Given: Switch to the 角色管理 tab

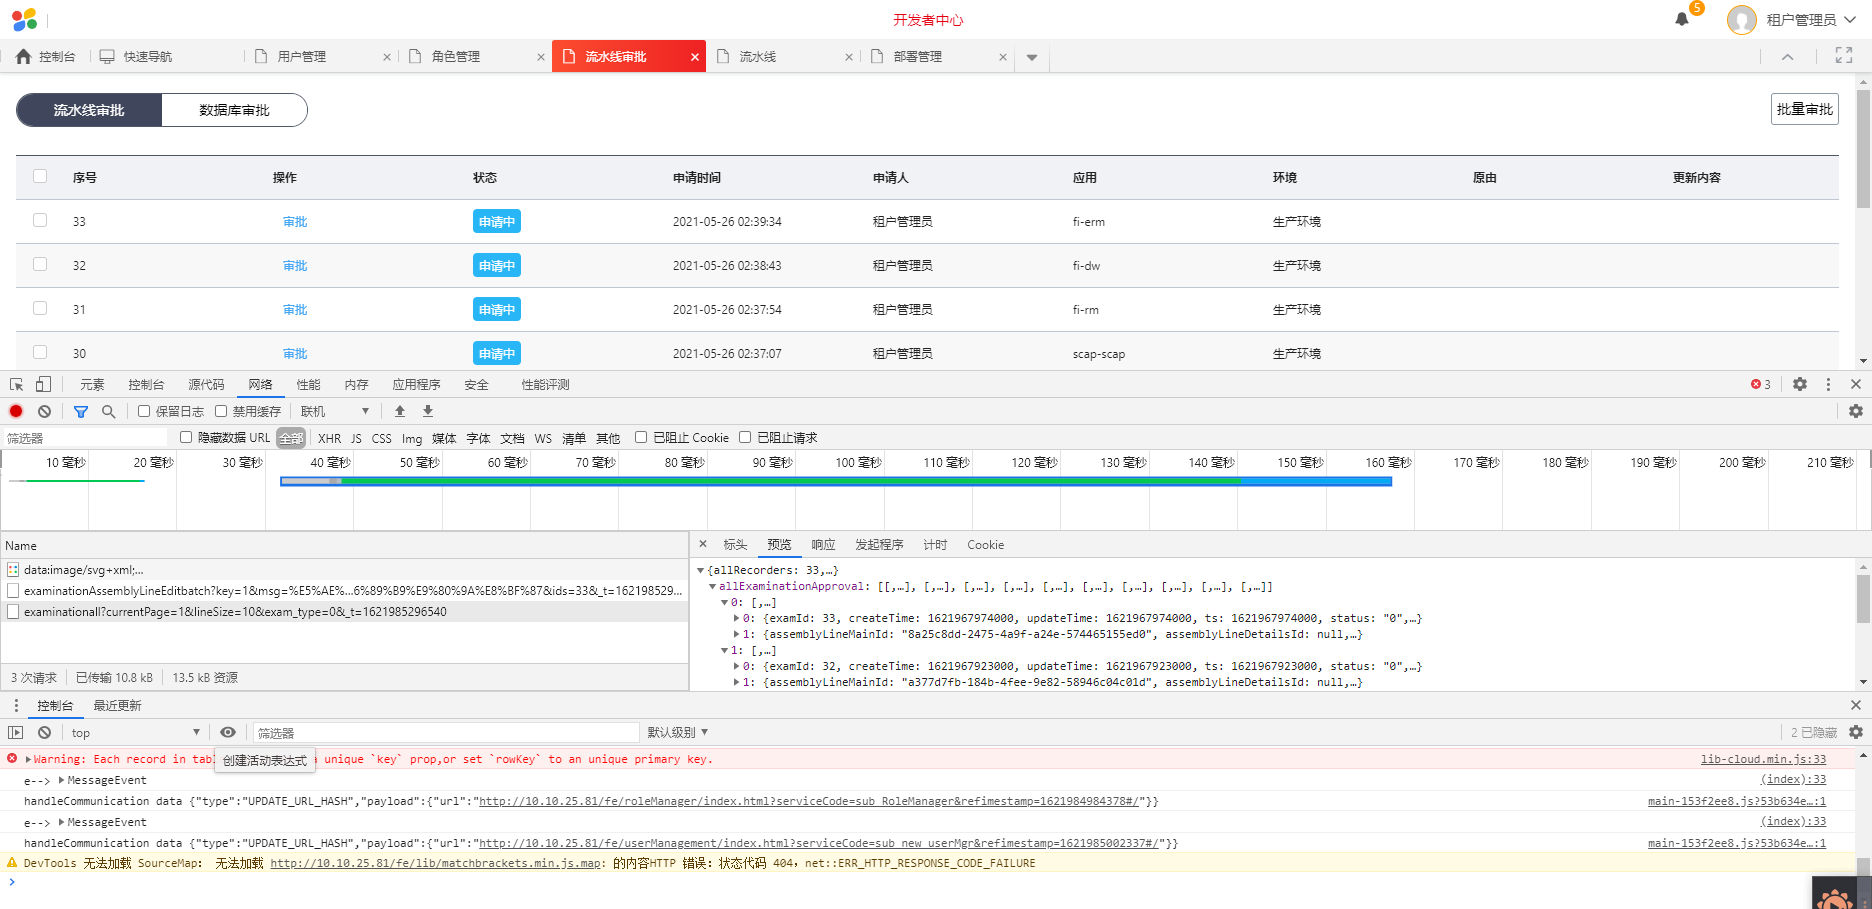Looking at the screenshot, I should (x=456, y=57).
